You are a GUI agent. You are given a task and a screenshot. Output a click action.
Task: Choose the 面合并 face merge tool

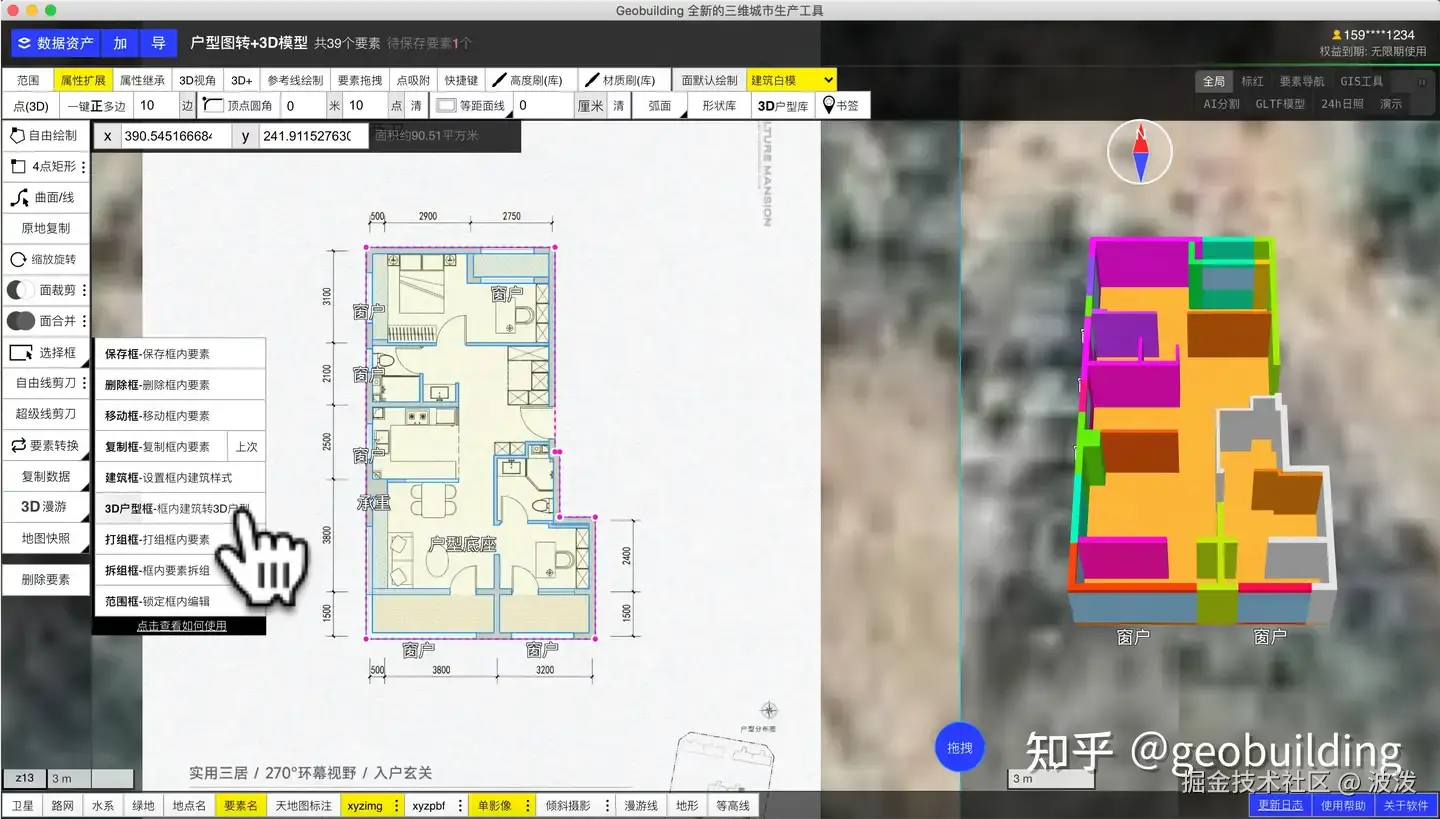[x=40, y=321]
